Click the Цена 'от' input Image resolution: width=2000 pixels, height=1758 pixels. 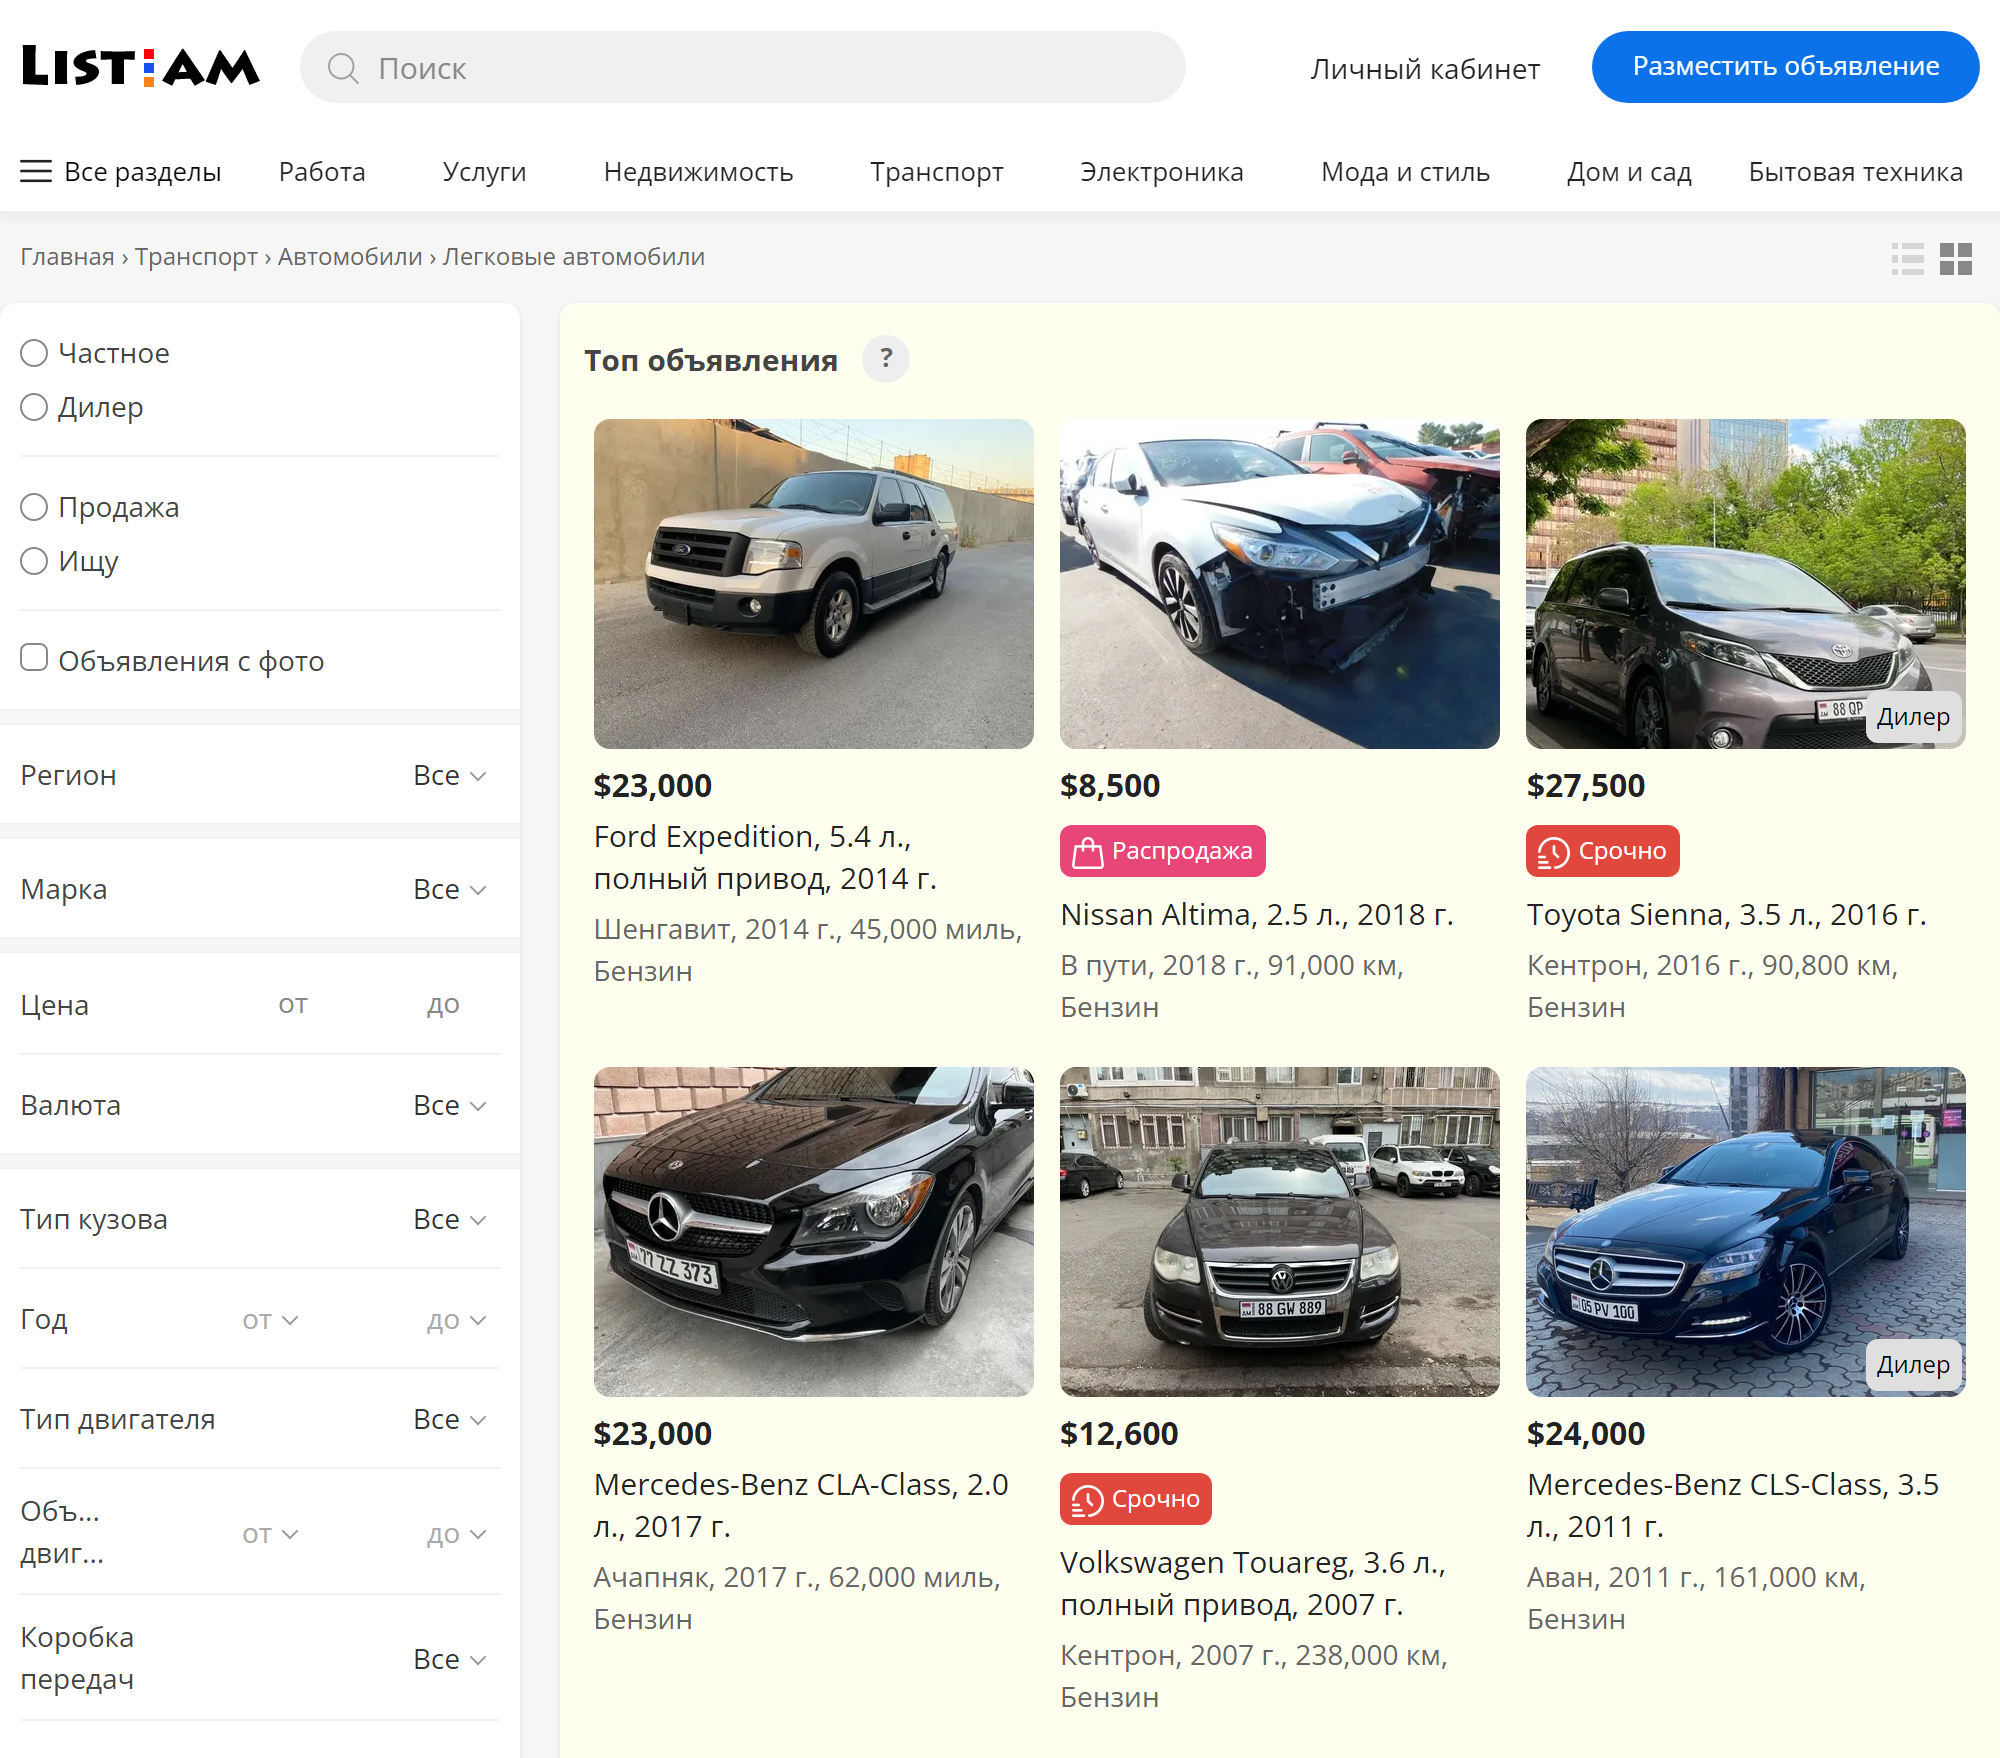pos(293,1004)
